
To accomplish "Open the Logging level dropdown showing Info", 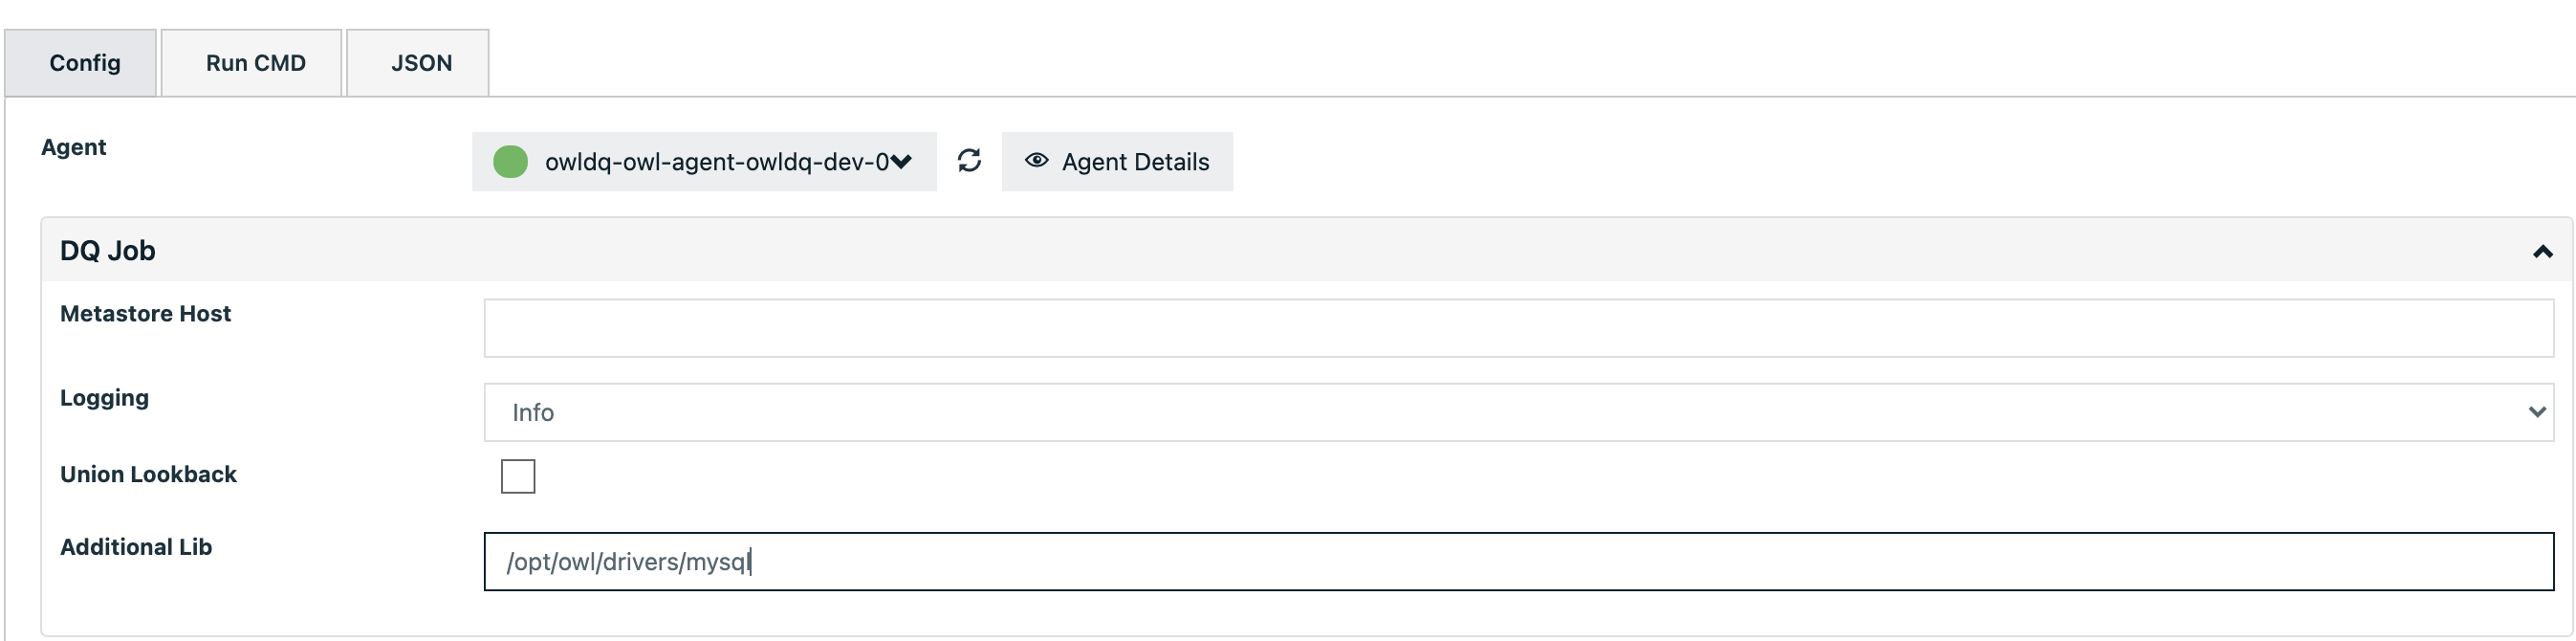I will point(1500,410).
